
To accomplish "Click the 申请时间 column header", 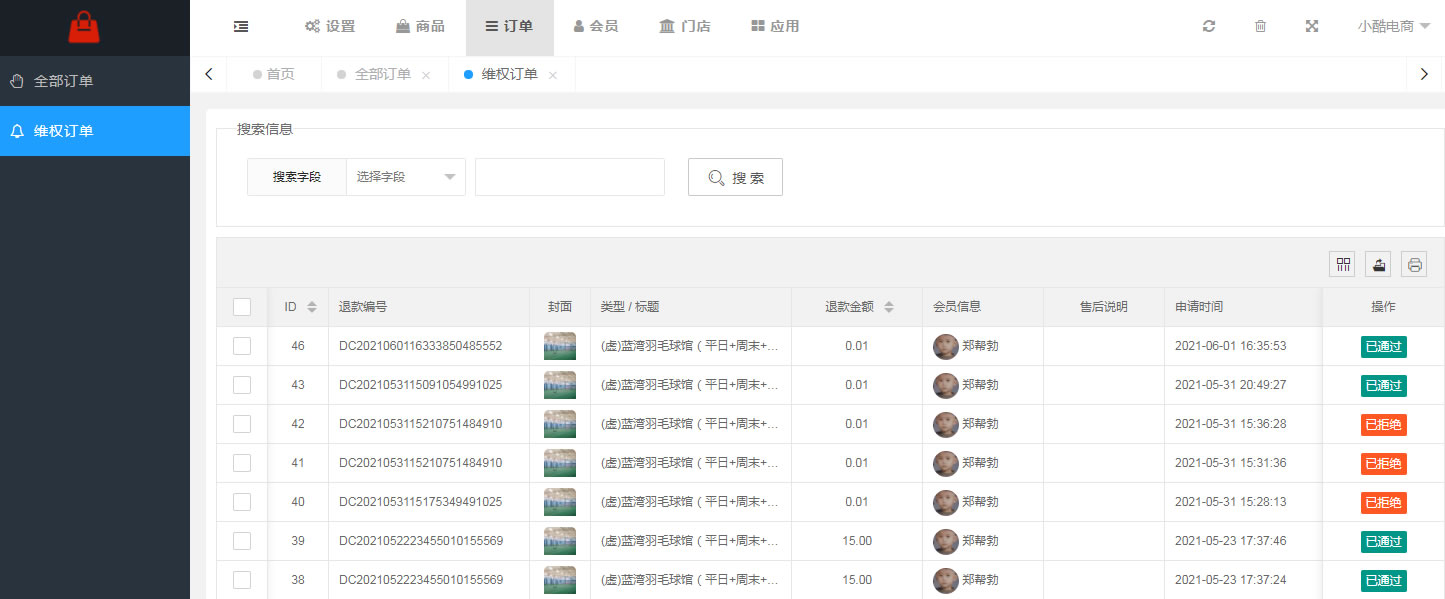I will 1199,307.
